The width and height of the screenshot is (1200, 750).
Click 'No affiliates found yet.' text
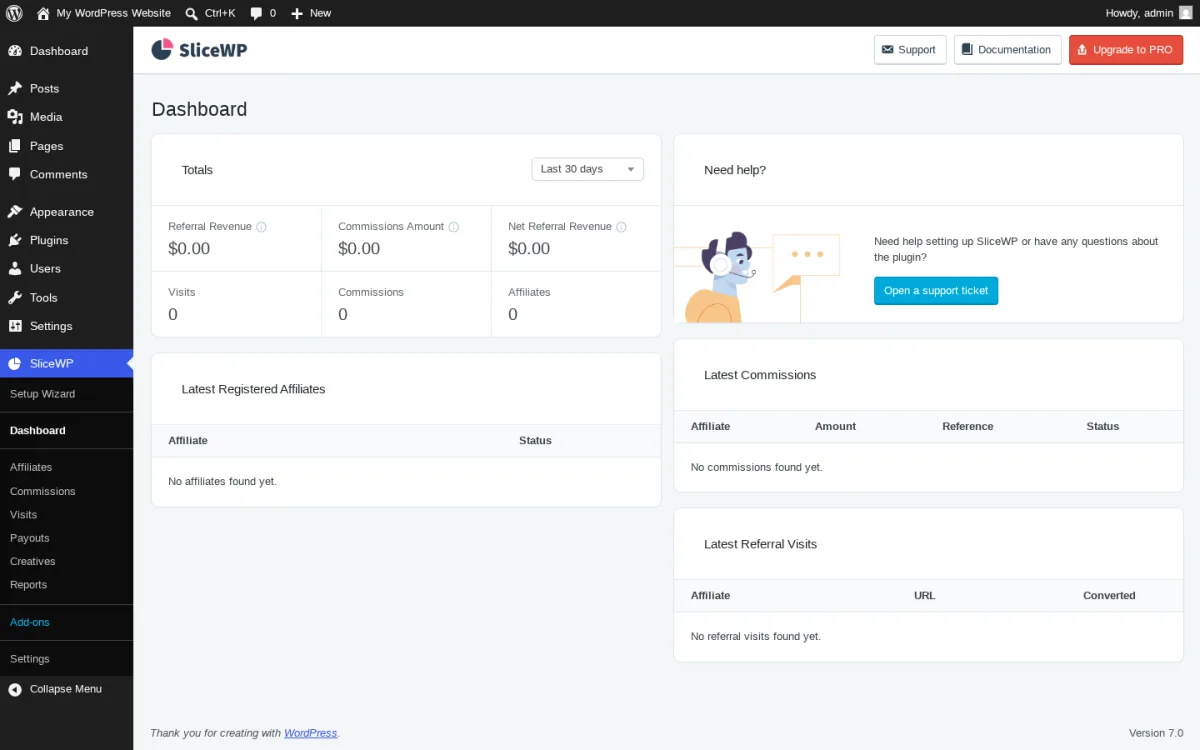(x=222, y=481)
